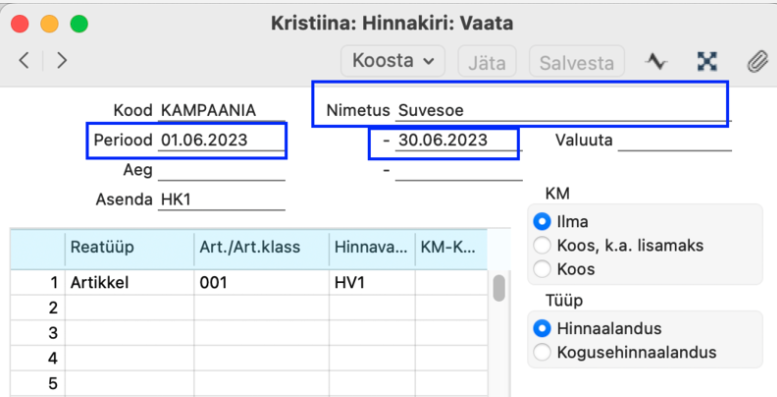Go to the previous record arrow
777x397 pixels.
24,60
